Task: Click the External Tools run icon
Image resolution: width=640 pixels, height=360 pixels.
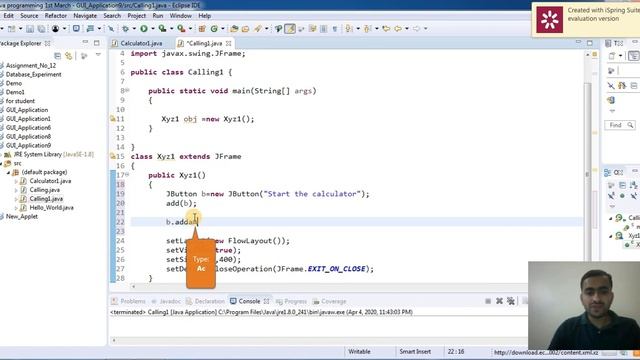Action: [181, 29]
